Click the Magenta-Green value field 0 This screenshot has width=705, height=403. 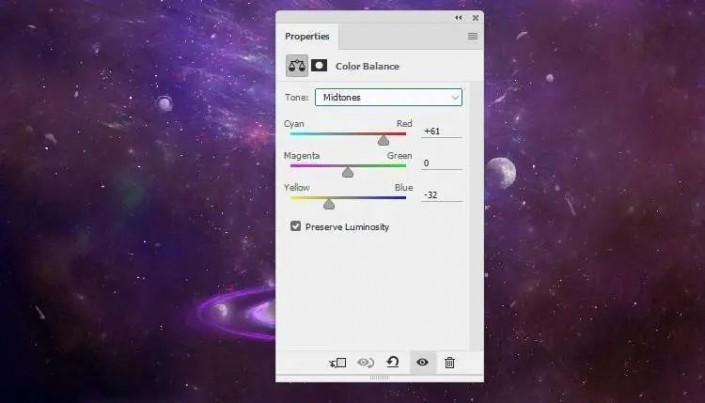(x=442, y=163)
